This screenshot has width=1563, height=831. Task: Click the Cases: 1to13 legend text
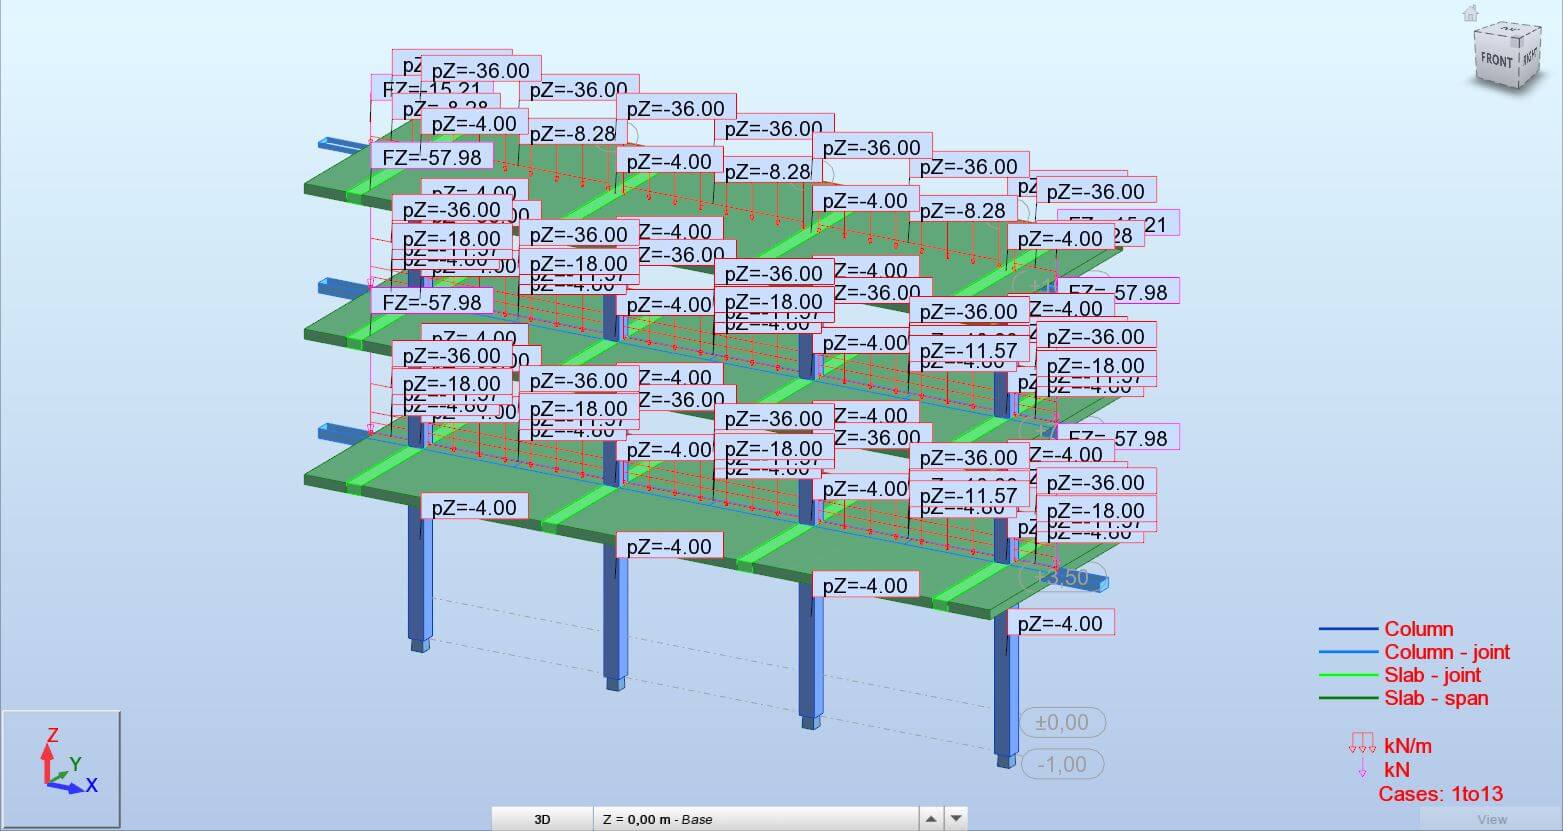[x=1440, y=794]
